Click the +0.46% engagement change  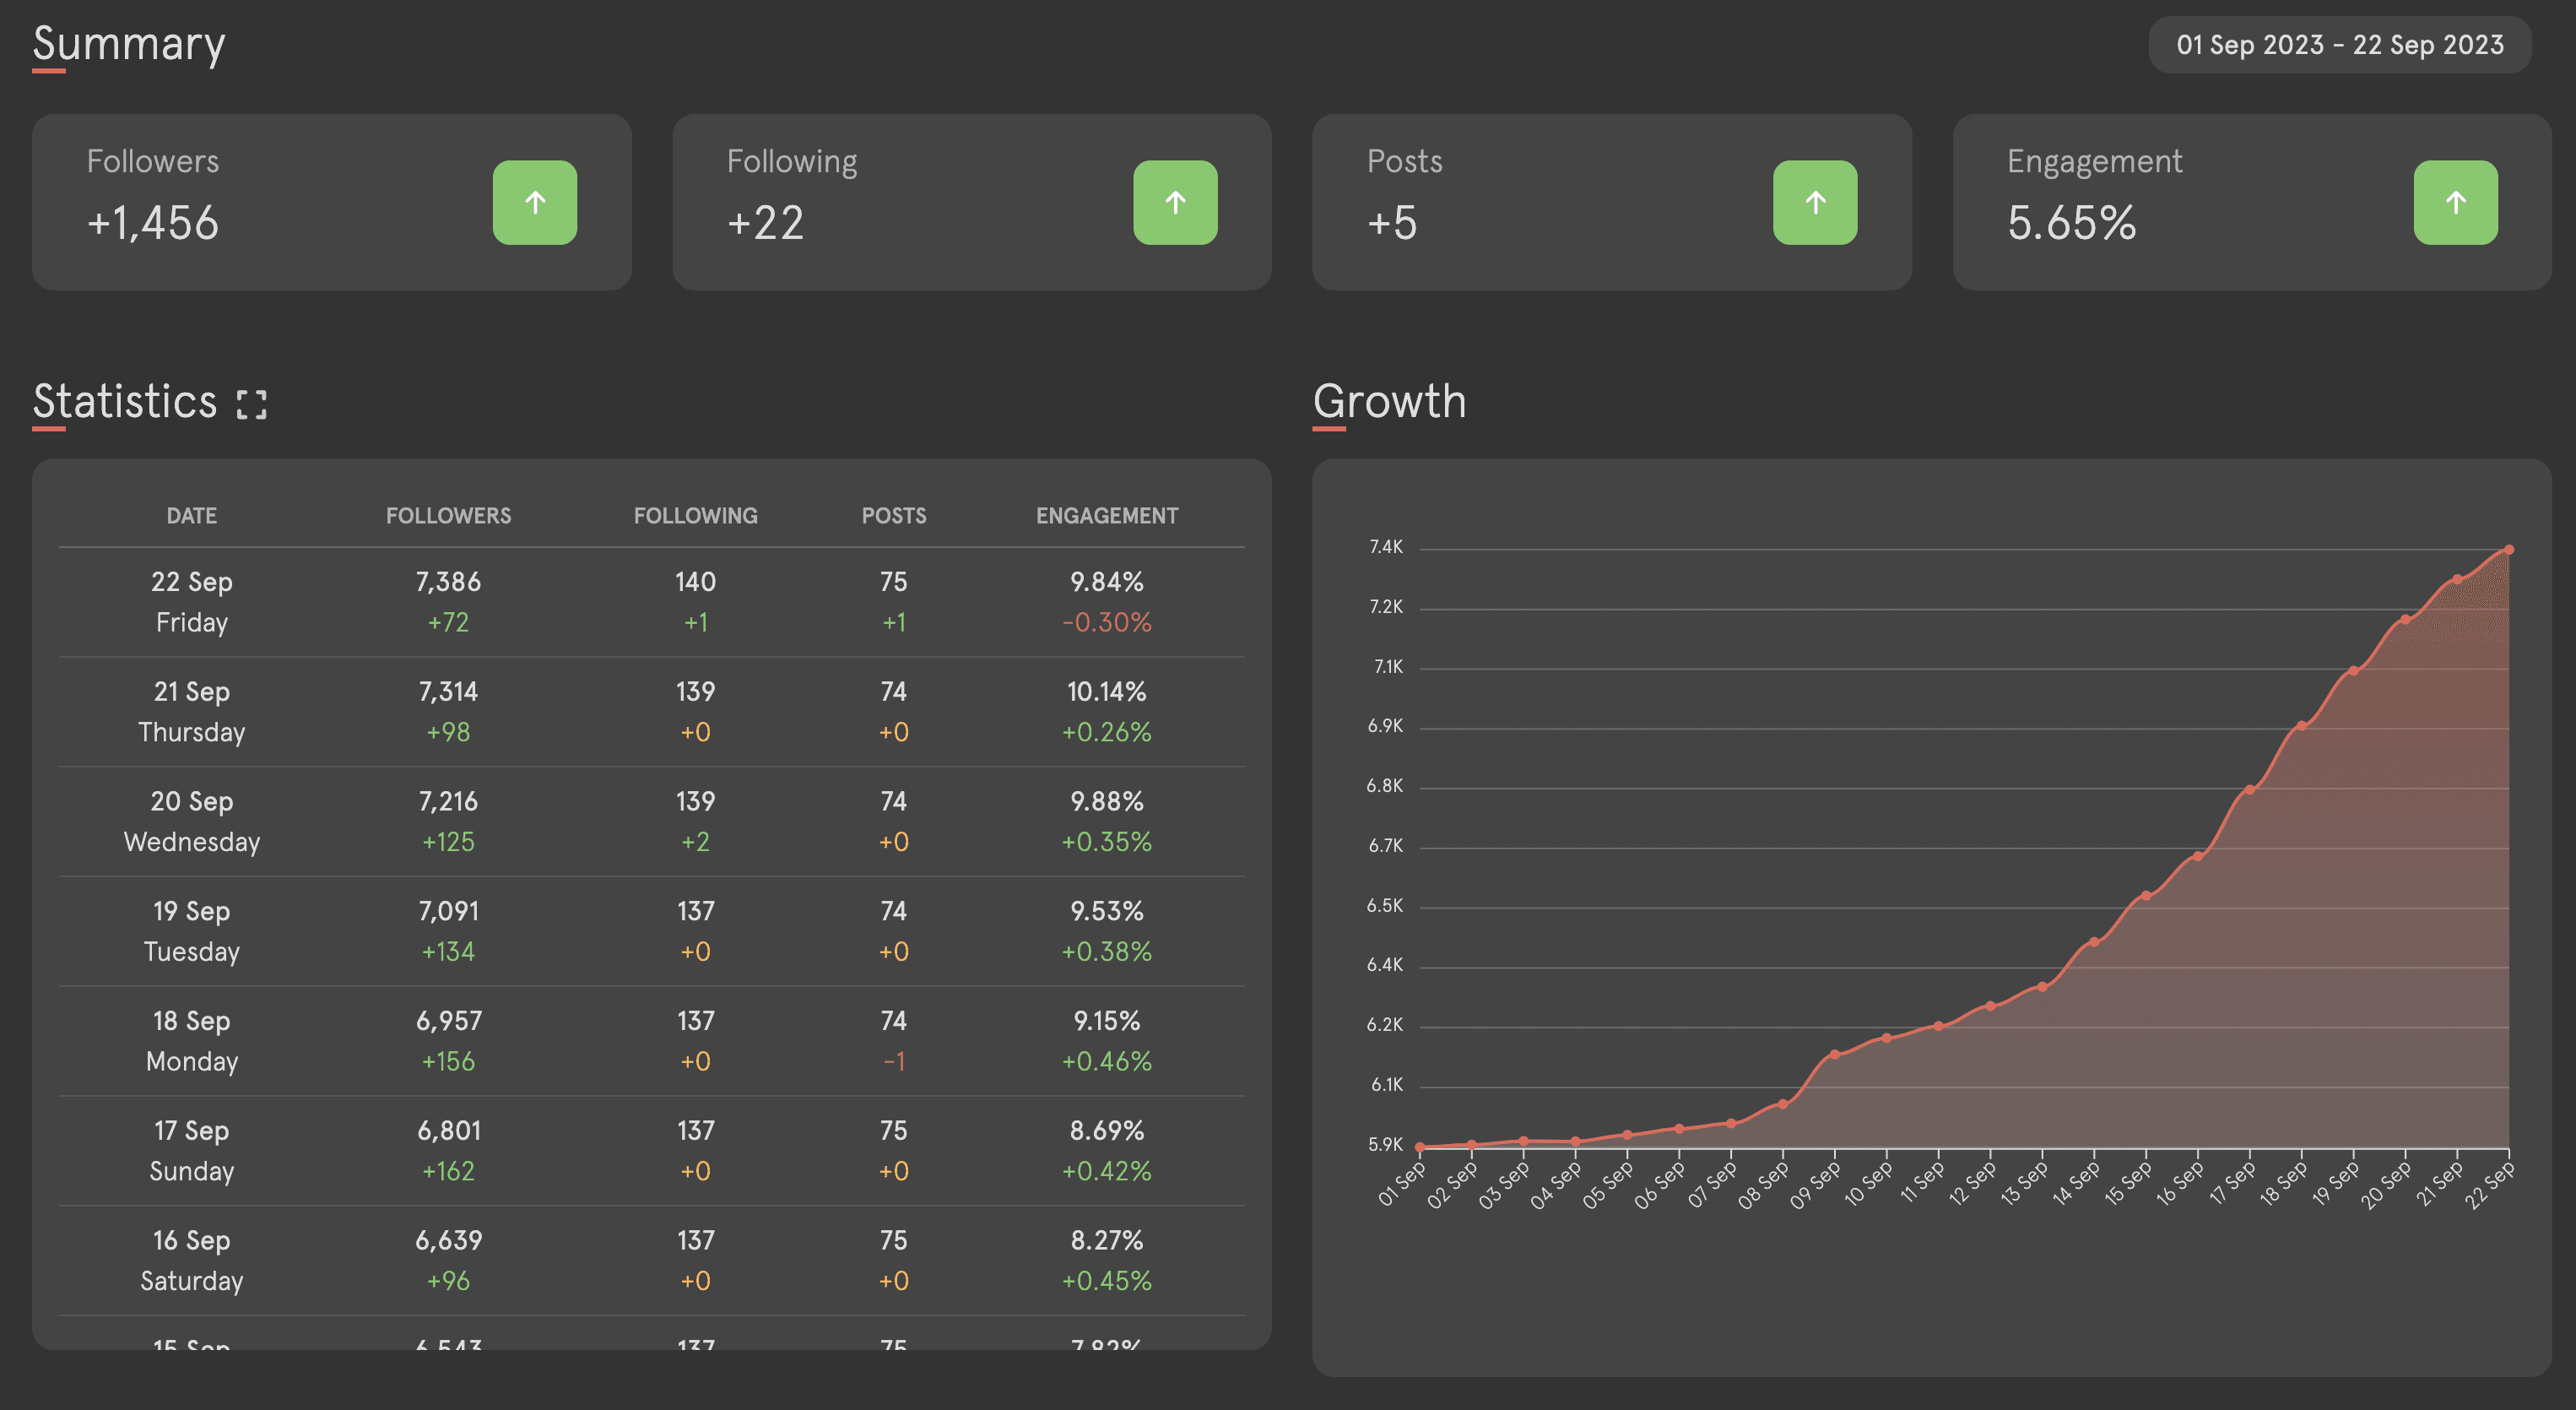pos(1106,1061)
